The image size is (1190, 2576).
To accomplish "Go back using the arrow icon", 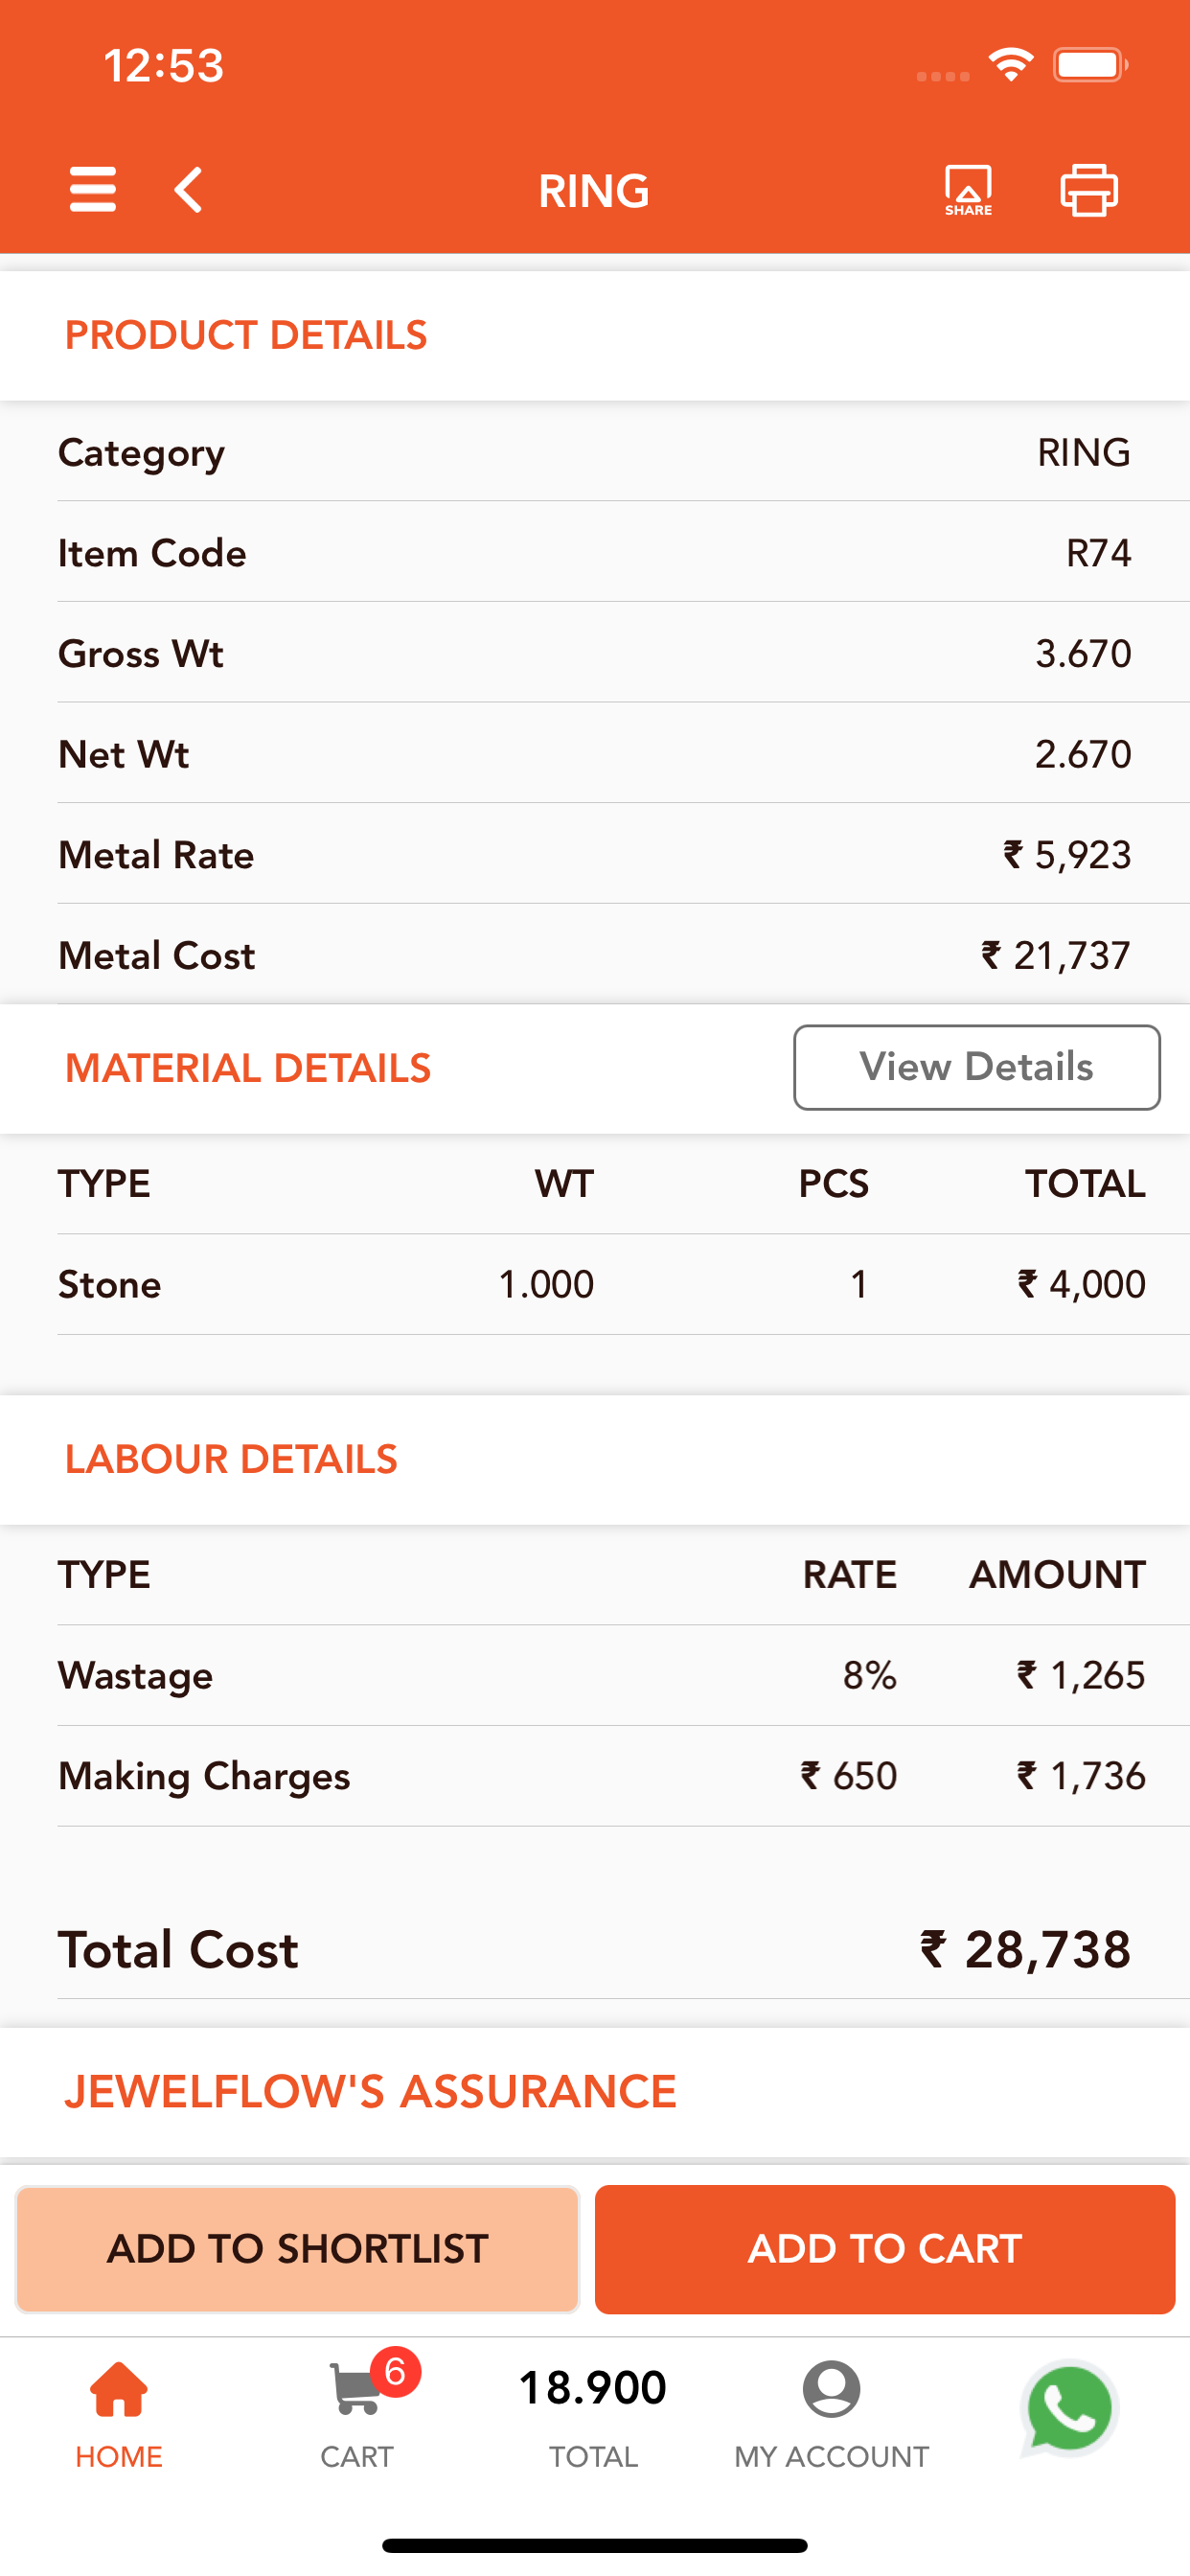I will pos(189,190).
